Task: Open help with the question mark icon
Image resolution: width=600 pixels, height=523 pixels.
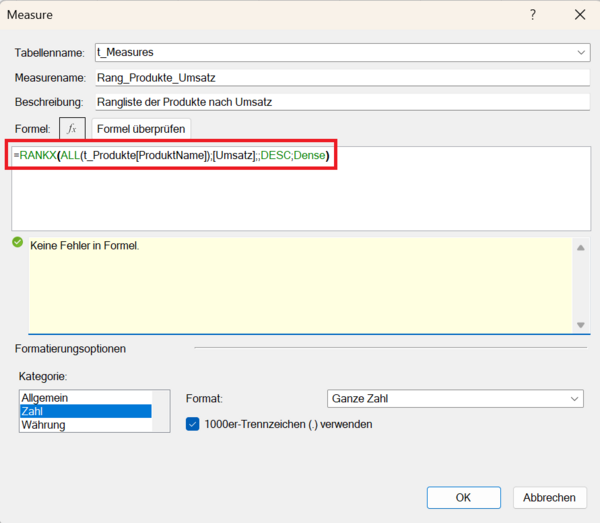Action: 531,14
